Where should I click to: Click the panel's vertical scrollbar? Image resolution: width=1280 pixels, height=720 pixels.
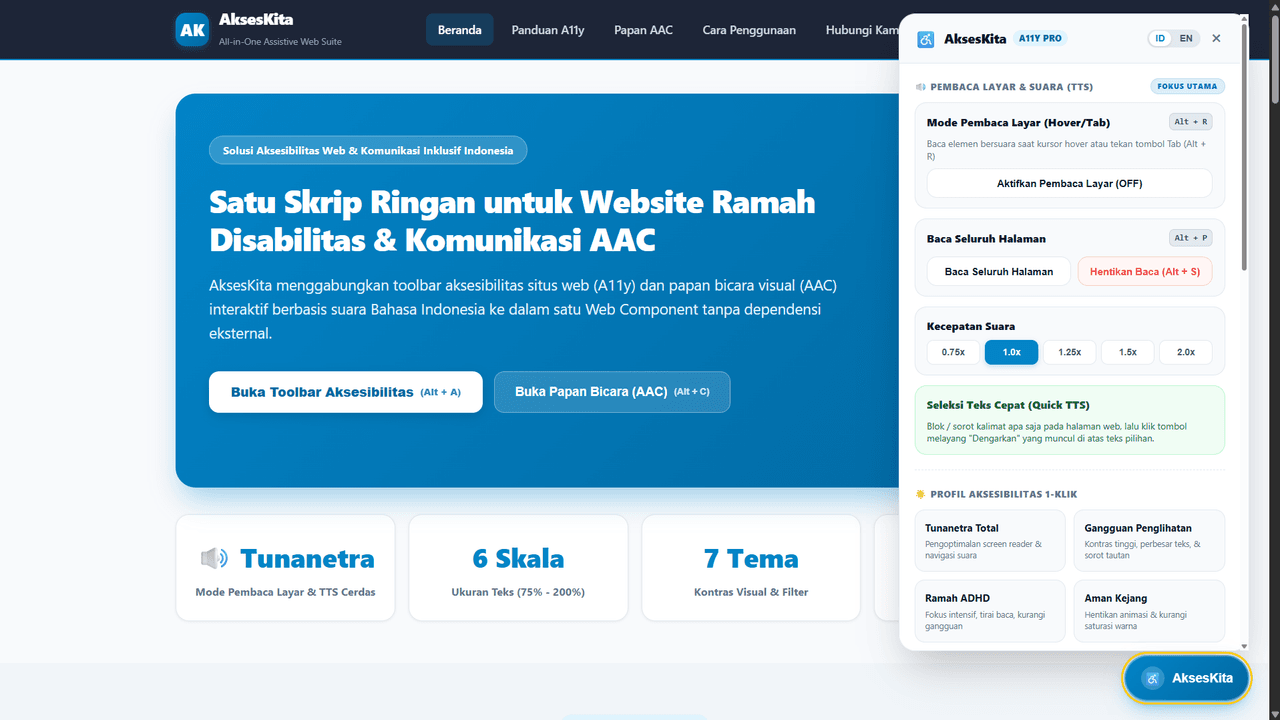click(1244, 145)
